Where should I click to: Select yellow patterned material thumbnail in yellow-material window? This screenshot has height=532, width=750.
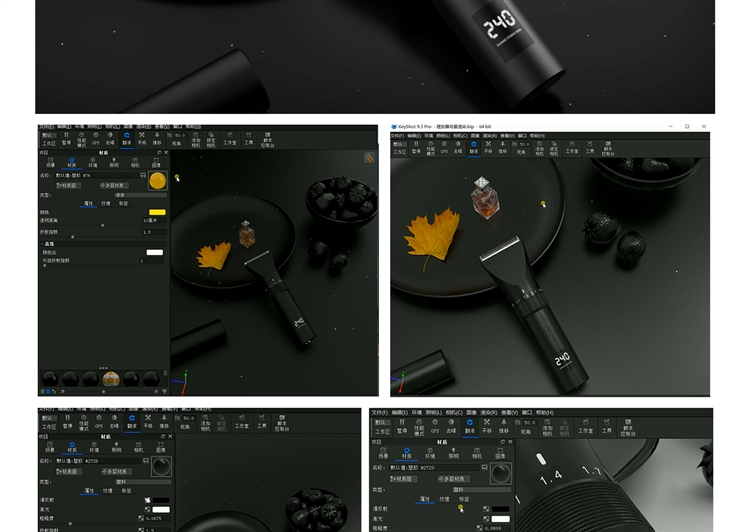pyautogui.click(x=111, y=378)
